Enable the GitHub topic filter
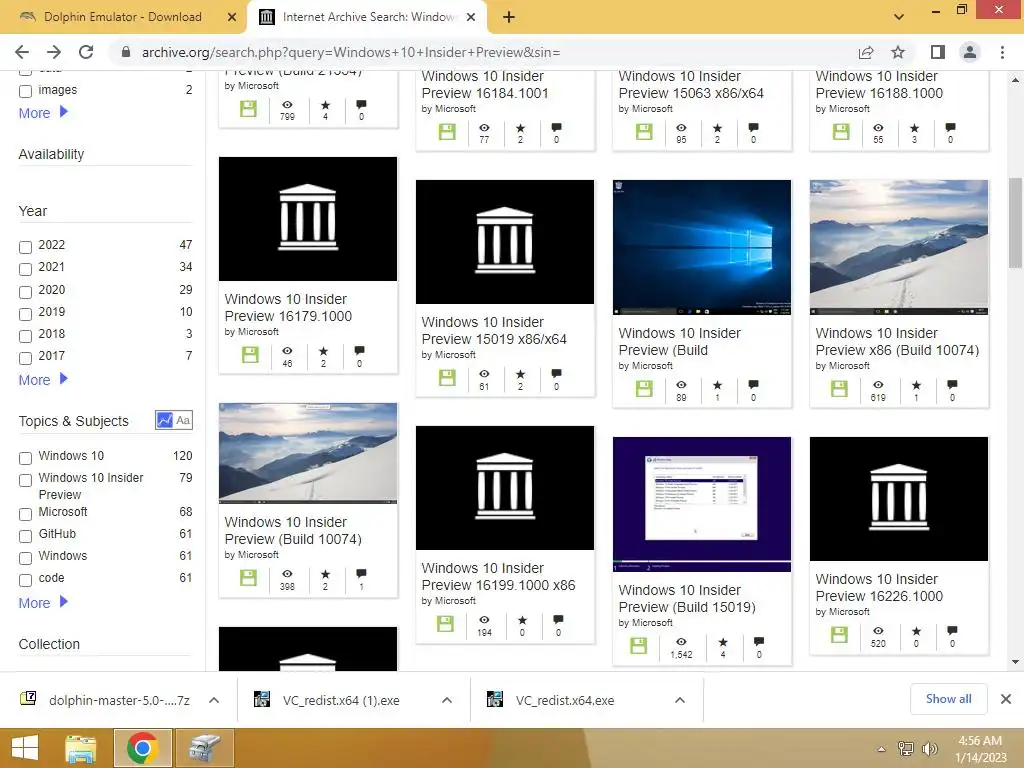Screen dimensions: 1024x768 coord(25,536)
